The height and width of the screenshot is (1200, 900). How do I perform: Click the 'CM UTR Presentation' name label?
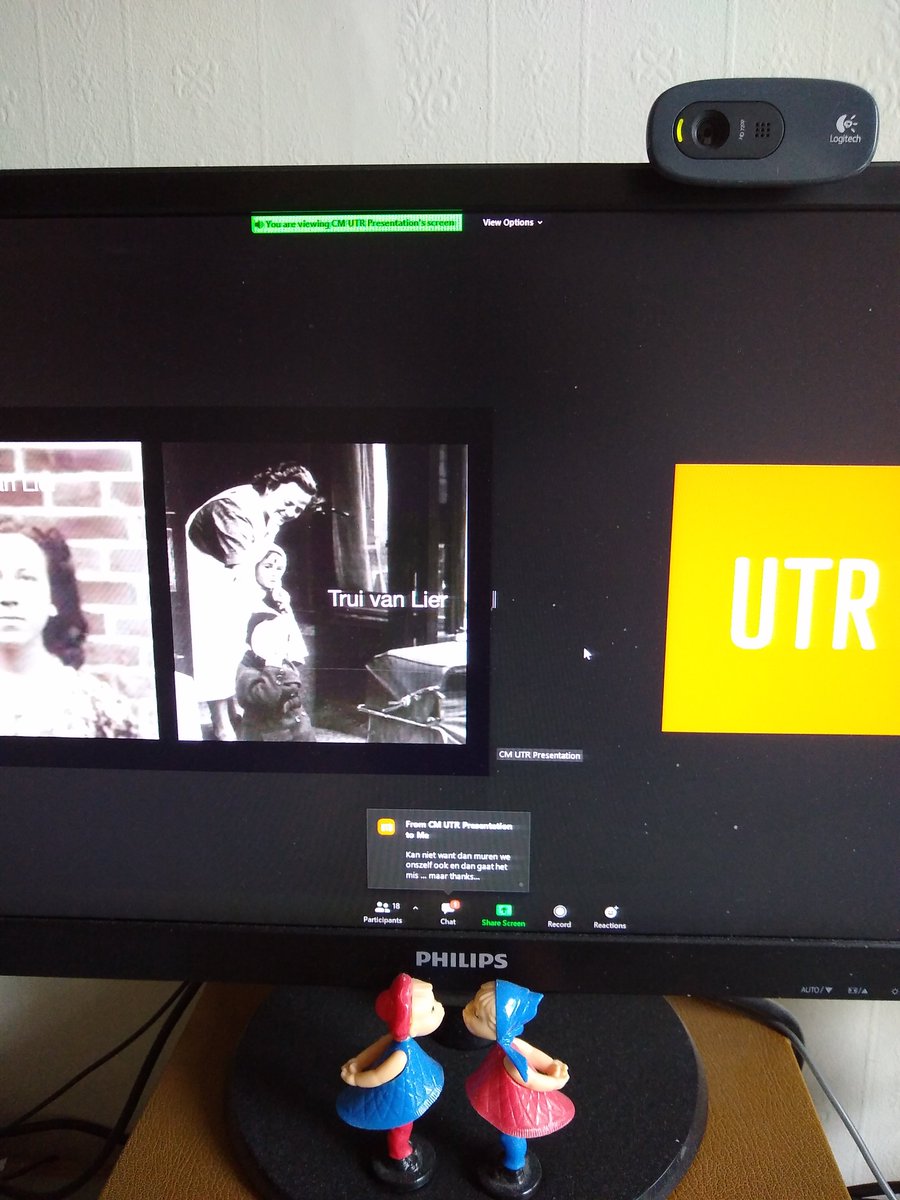[x=540, y=755]
